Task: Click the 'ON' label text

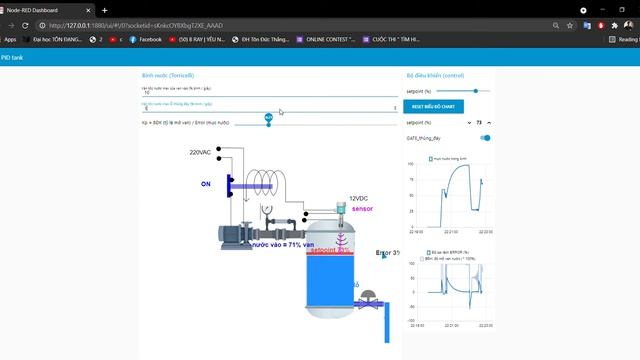Action: coord(206,184)
